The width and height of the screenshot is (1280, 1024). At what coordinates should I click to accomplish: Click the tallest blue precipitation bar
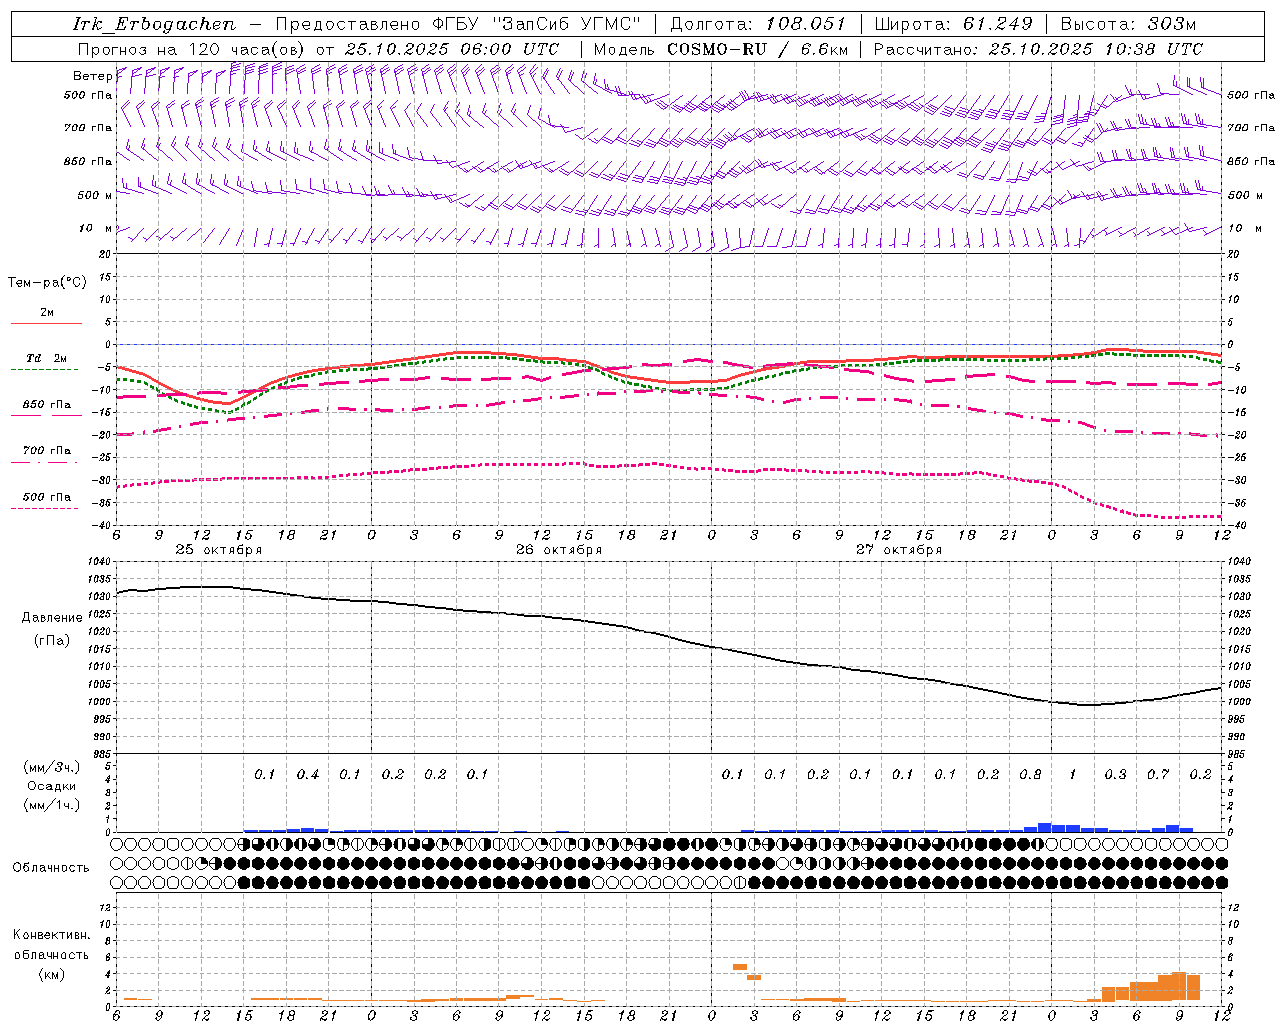click(1044, 827)
